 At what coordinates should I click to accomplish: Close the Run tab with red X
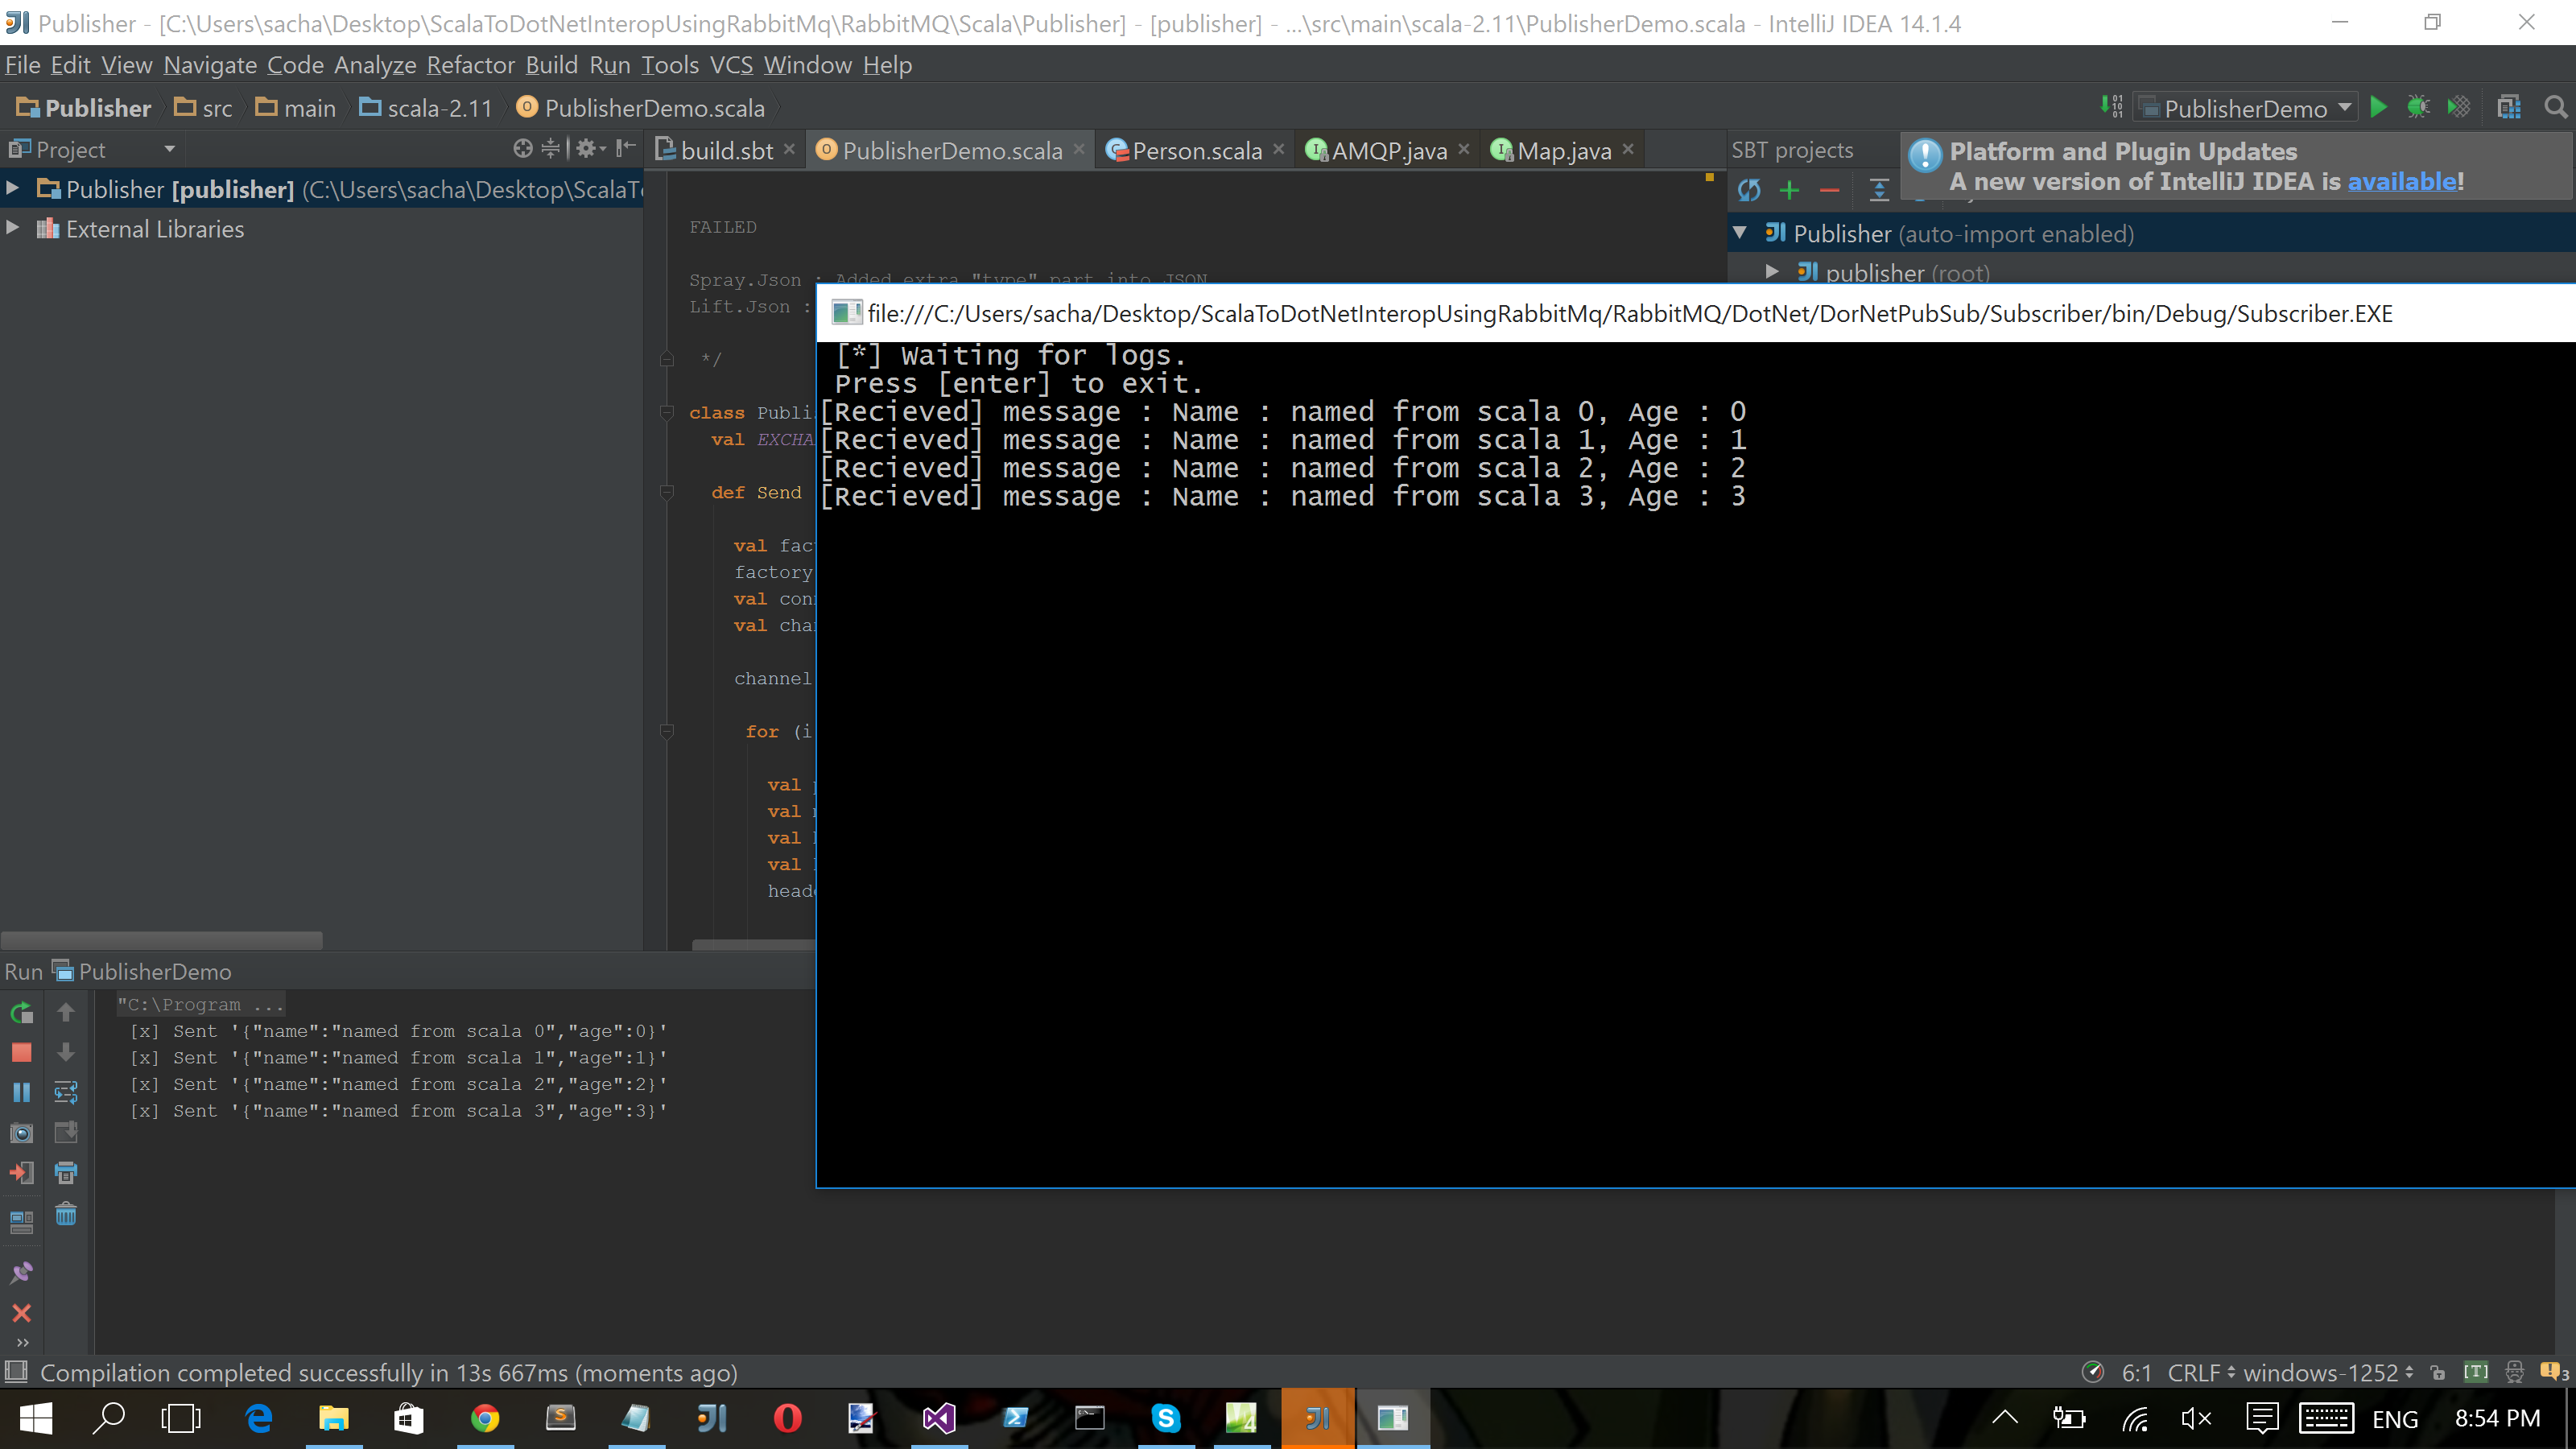click(x=21, y=1313)
